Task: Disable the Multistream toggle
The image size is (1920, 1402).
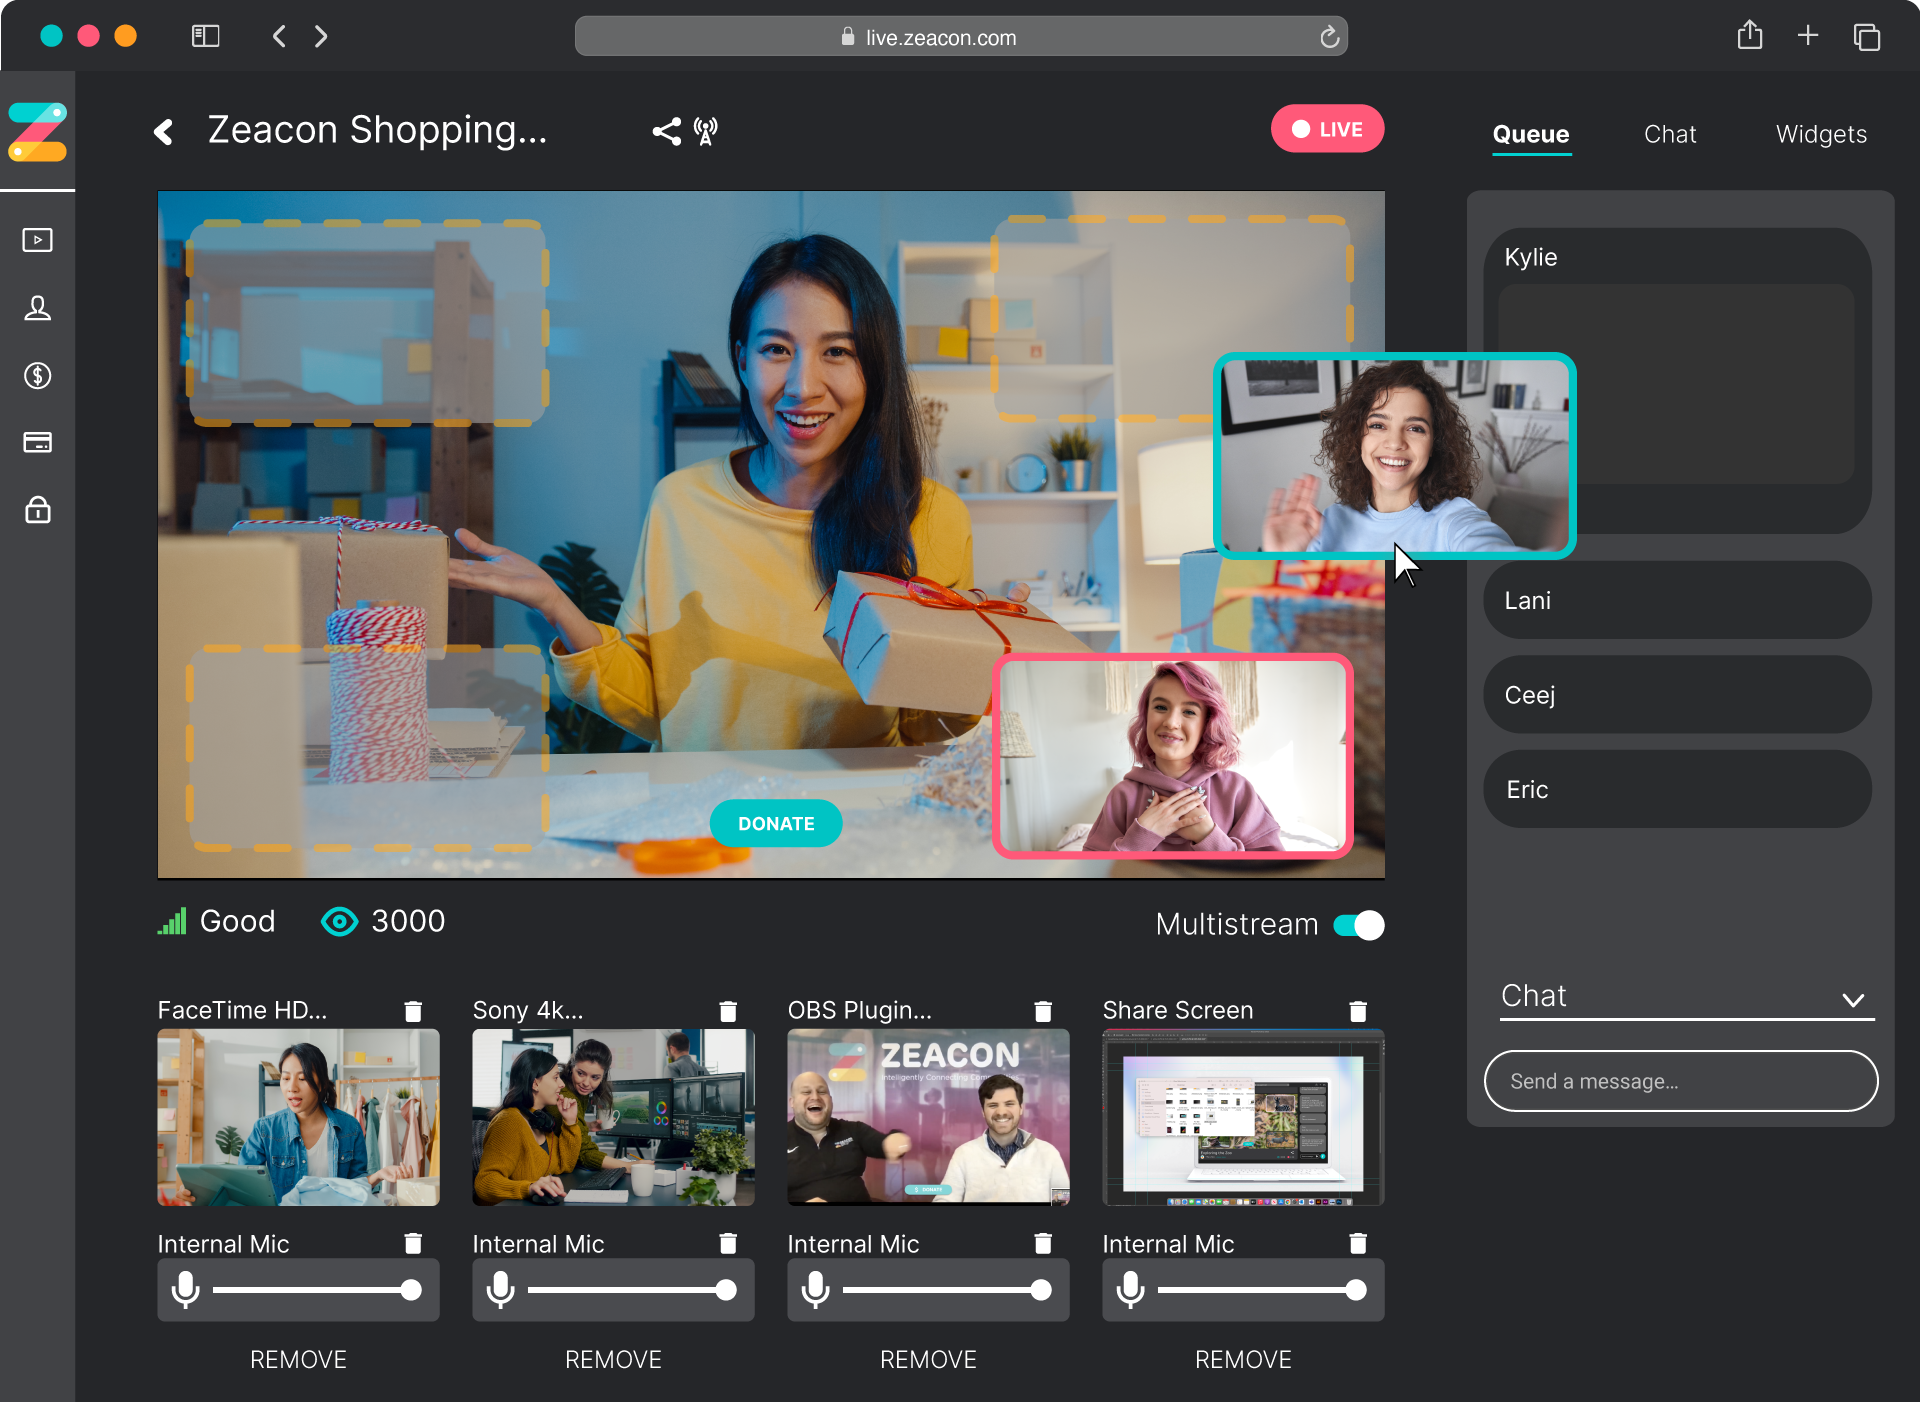Action: pos(1358,925)
